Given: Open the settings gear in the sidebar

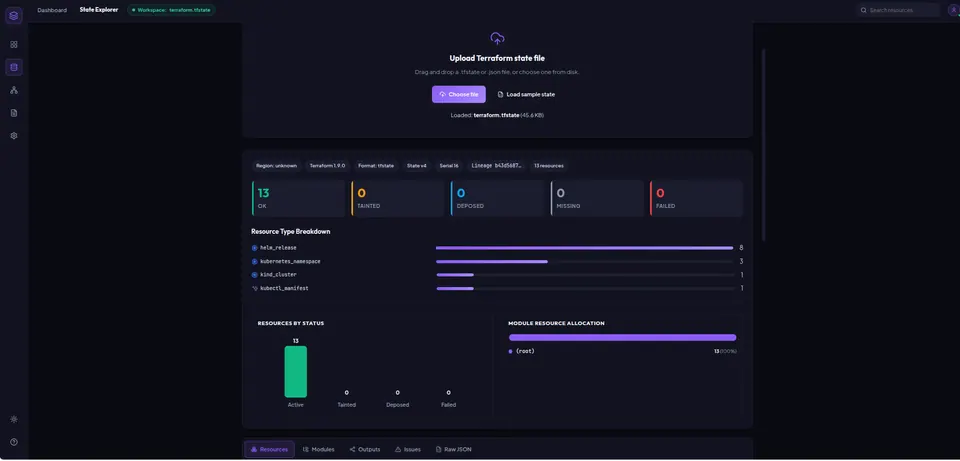Looking at the screenshot, I should 14,136.
